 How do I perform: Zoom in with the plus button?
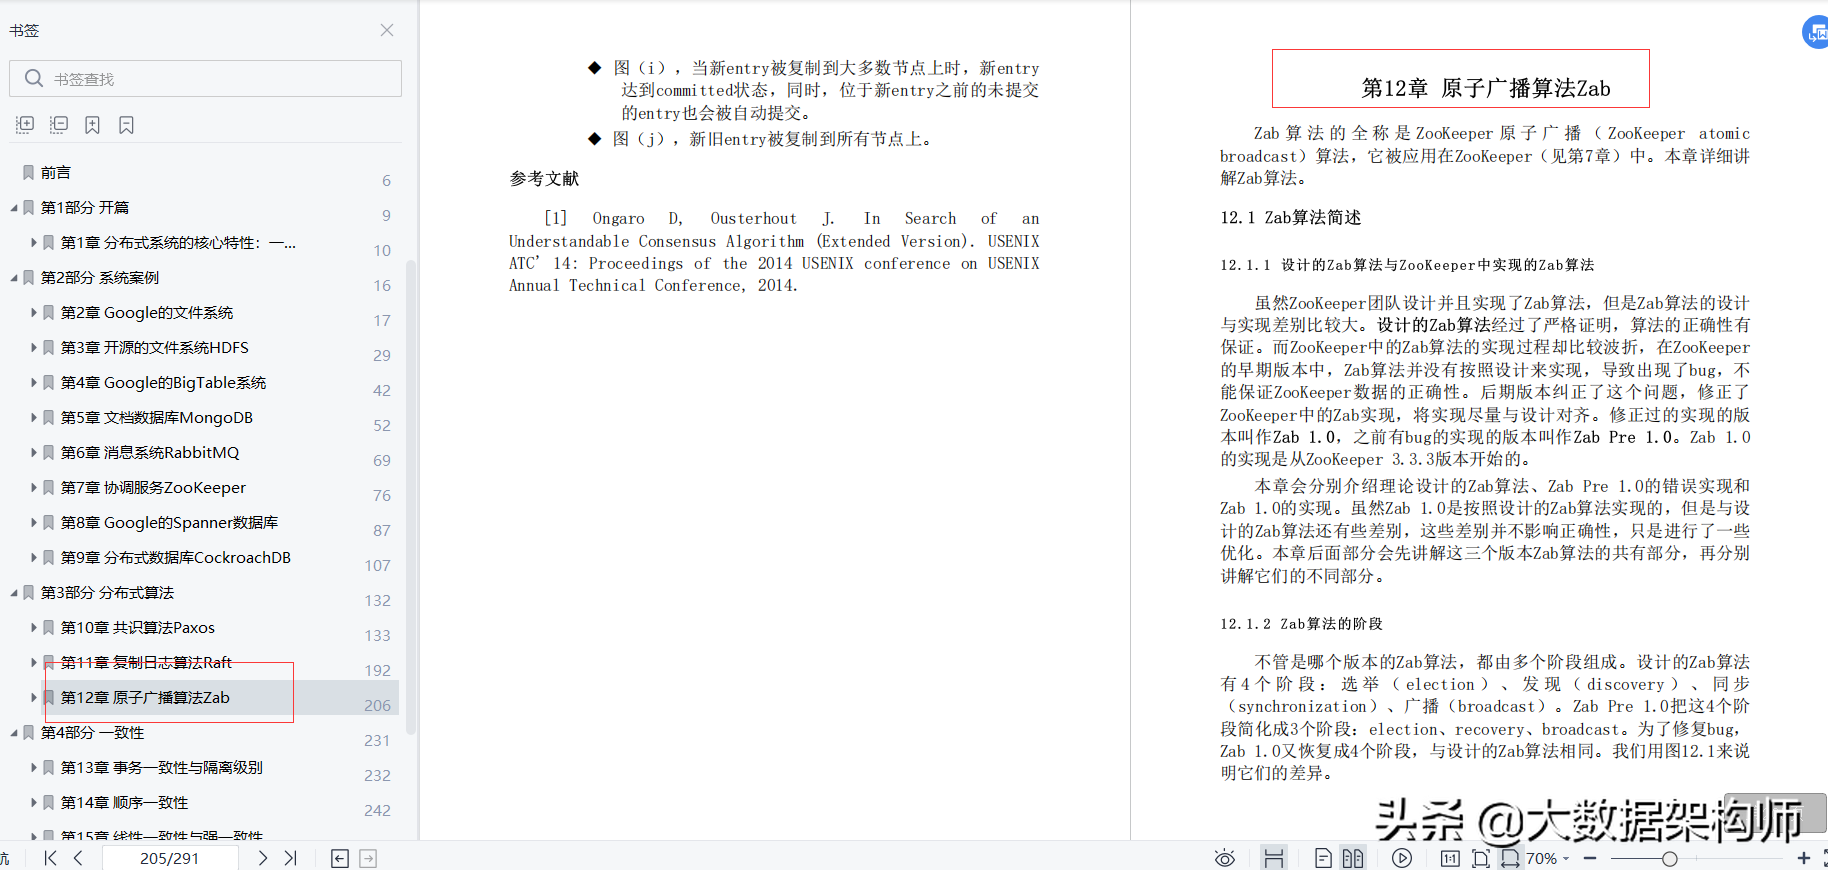[1803, 858]
